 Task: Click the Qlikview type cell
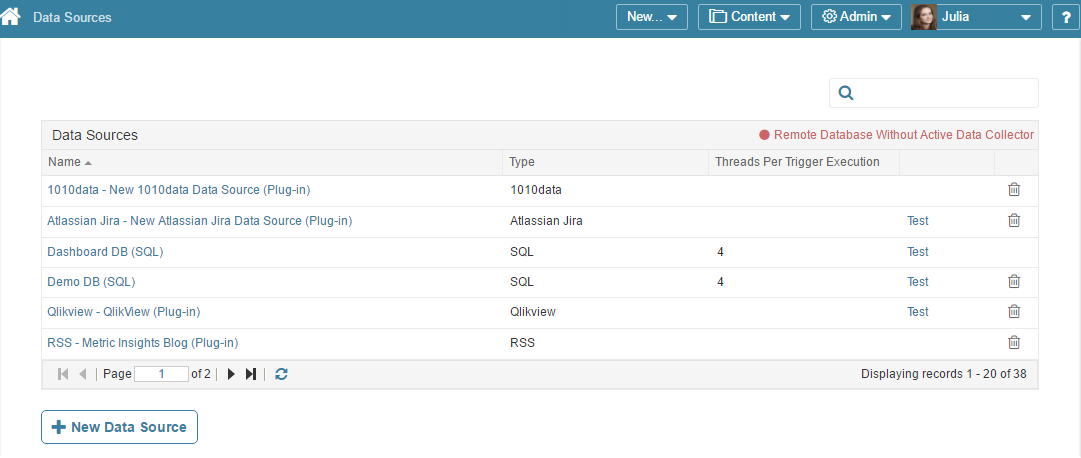click(533, 312)
